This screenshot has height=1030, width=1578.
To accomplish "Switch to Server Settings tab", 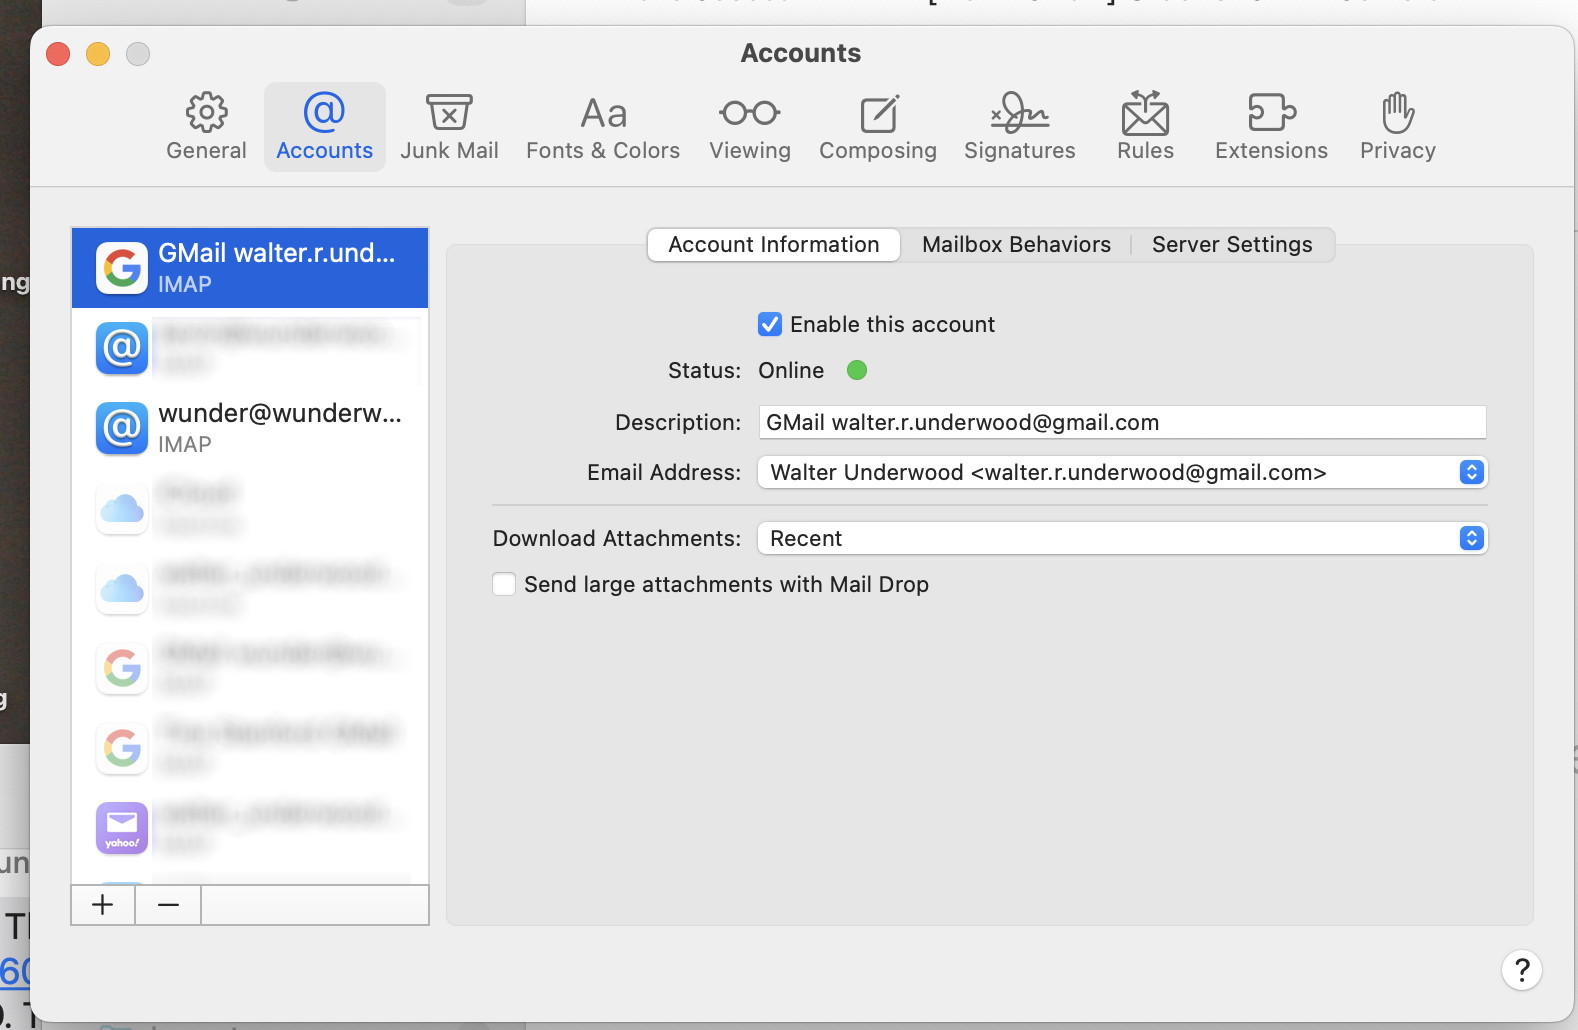I will click(x=1232, y=245).
